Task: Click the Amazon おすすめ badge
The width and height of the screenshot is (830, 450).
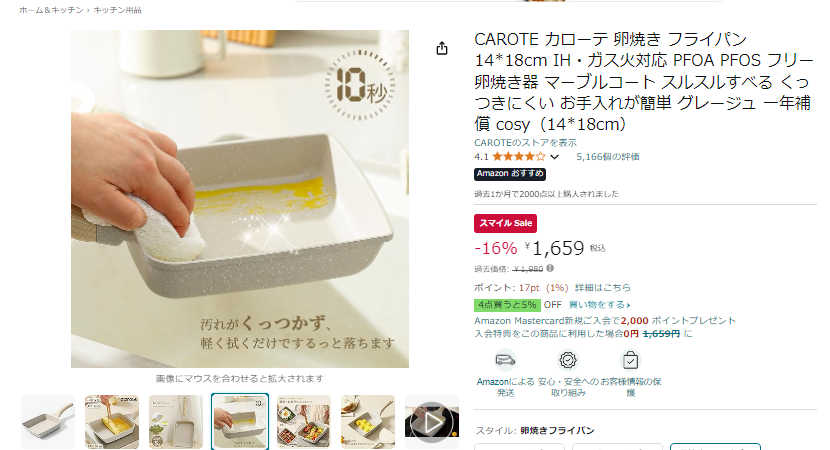Action: pyautogui.click(x=510, y=174)
